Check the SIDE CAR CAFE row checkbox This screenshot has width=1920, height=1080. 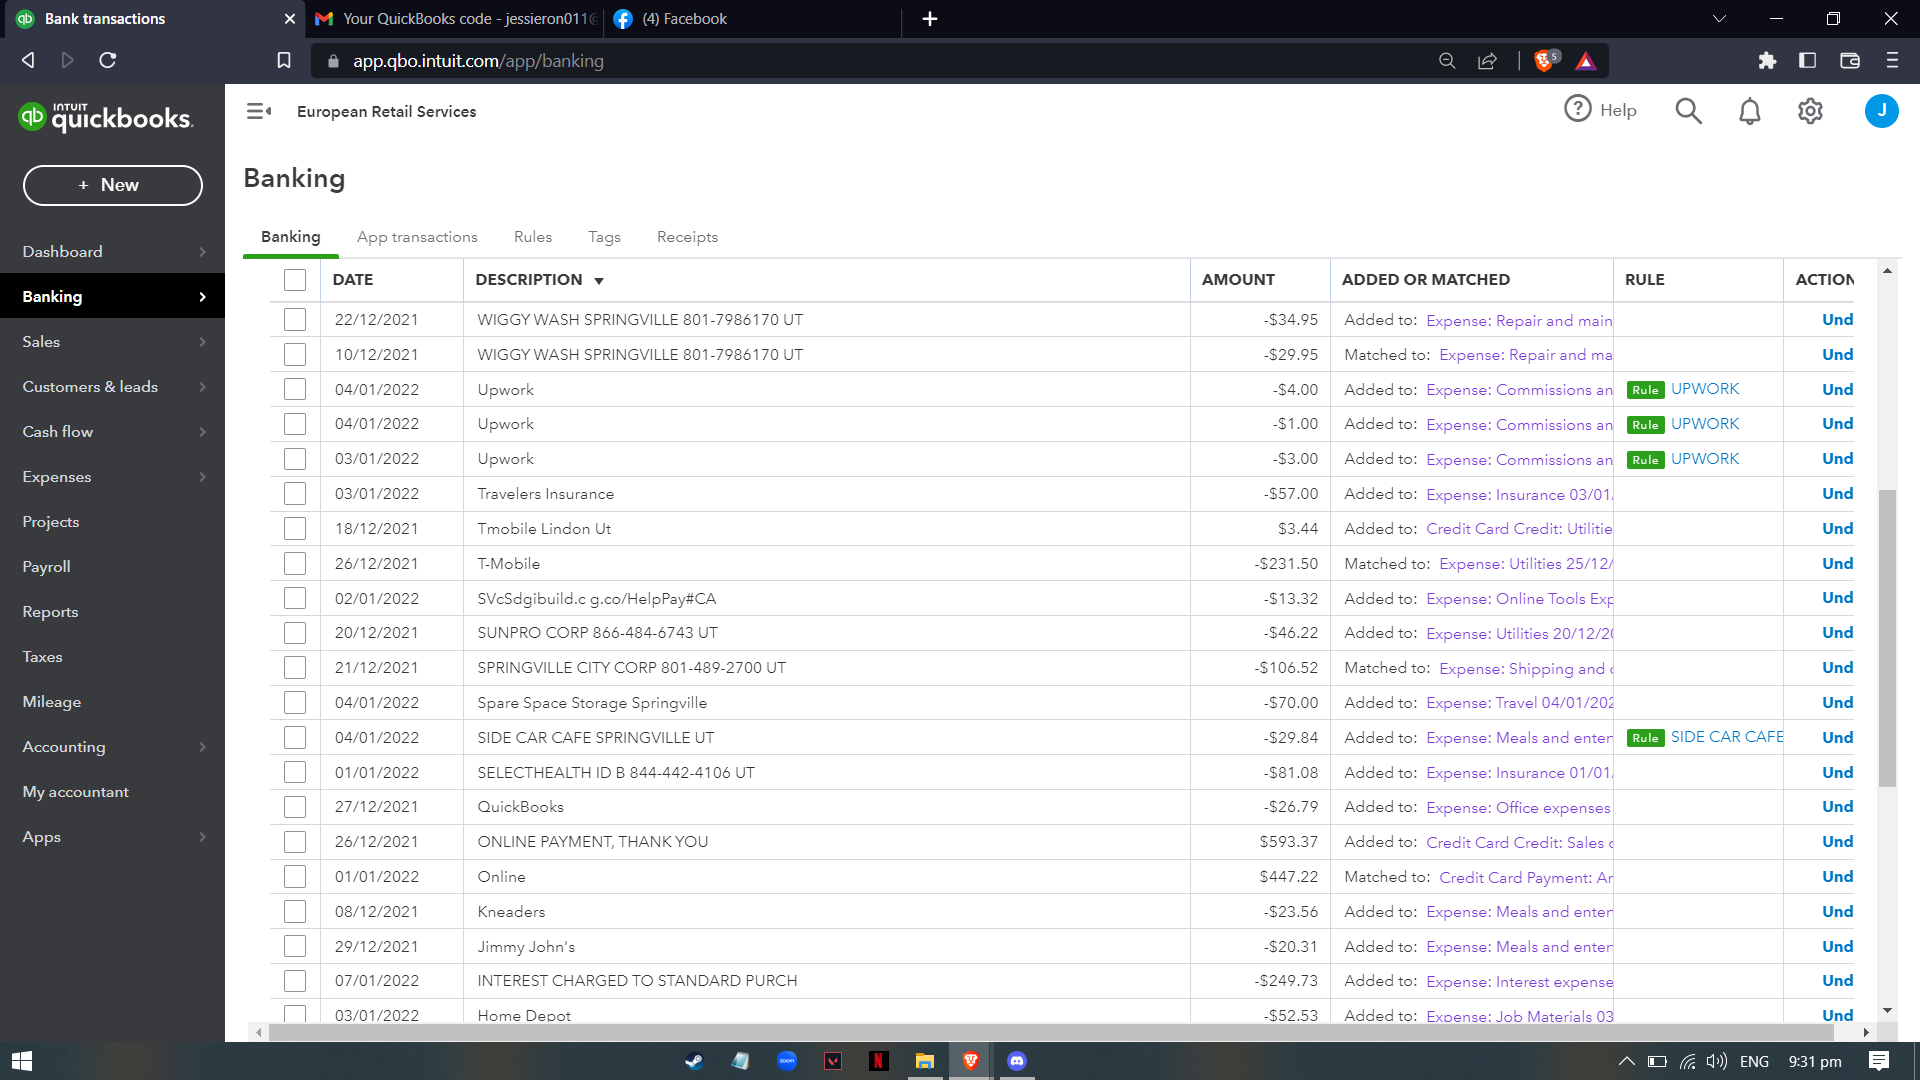point(294,738)
